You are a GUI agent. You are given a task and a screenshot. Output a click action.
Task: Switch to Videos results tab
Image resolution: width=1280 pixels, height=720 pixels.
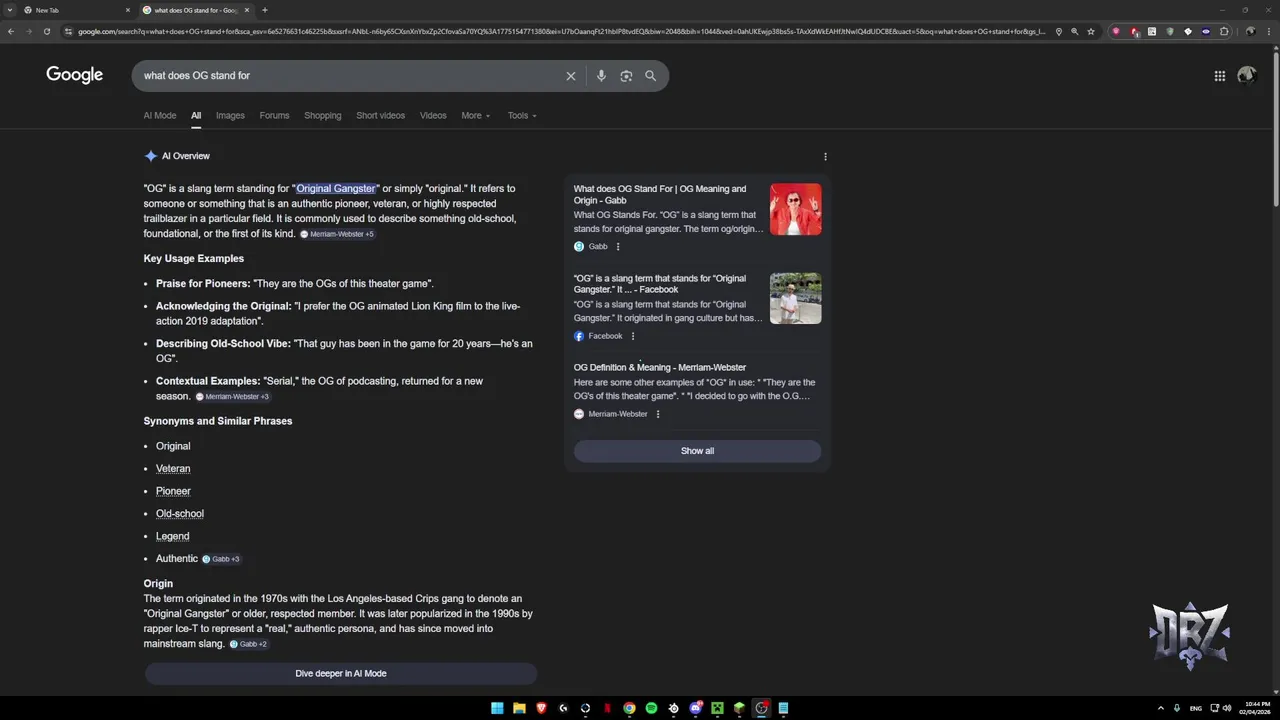coord(433,115)
